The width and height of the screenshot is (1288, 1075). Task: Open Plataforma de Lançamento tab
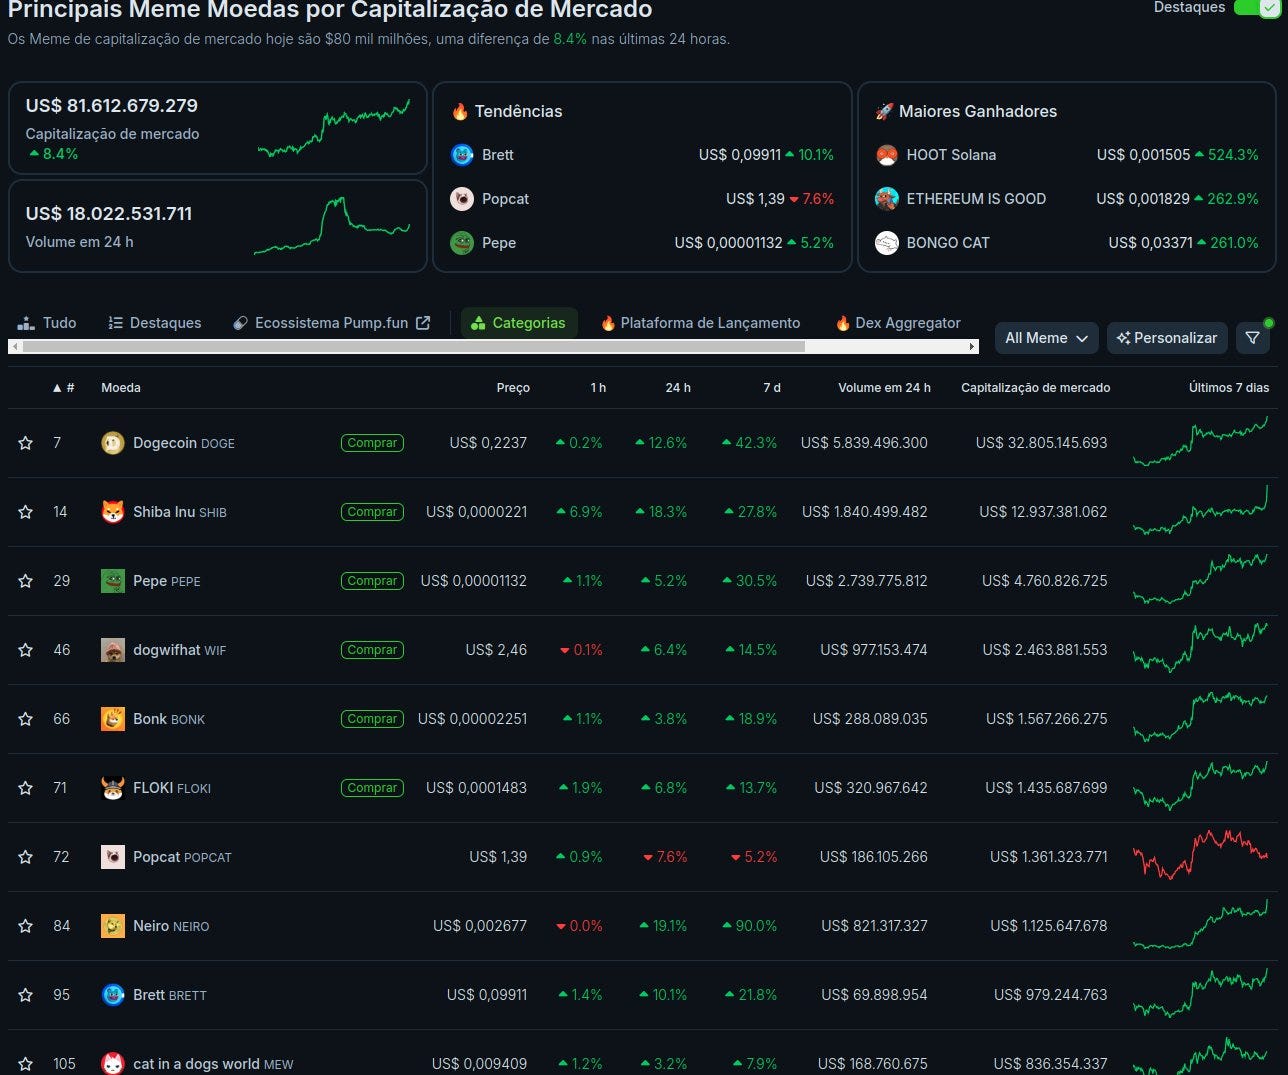pos(700,323)
